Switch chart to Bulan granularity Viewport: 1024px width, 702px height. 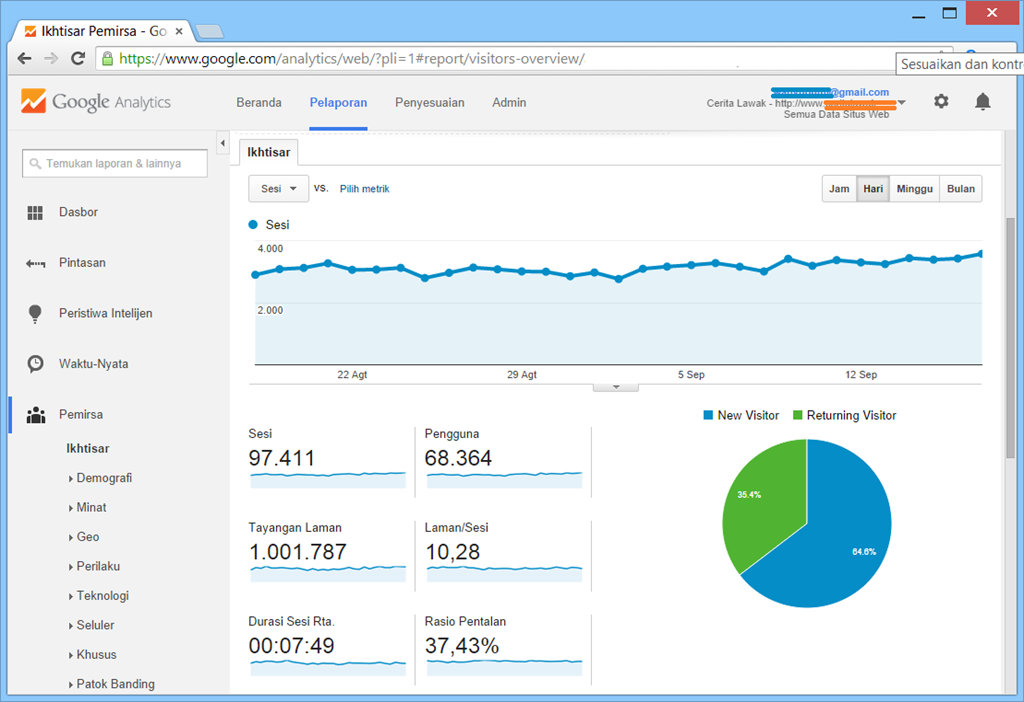pos(961,189)
